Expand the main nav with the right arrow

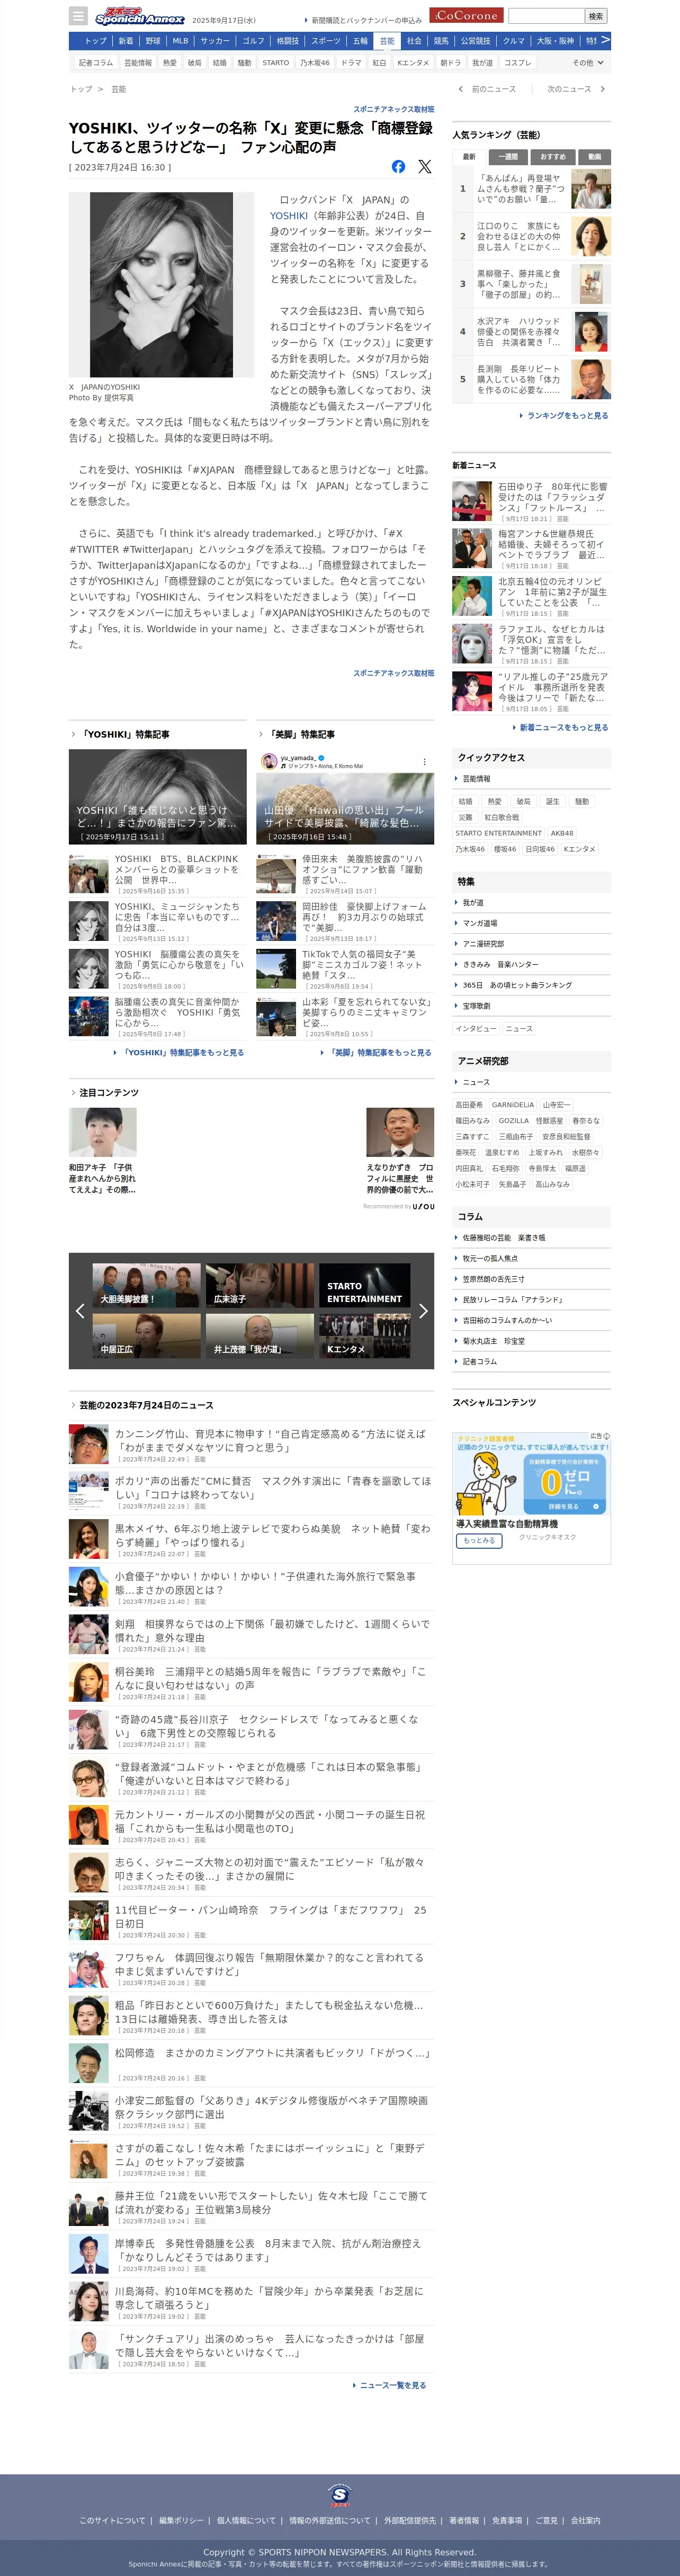(x=604, y=41)
